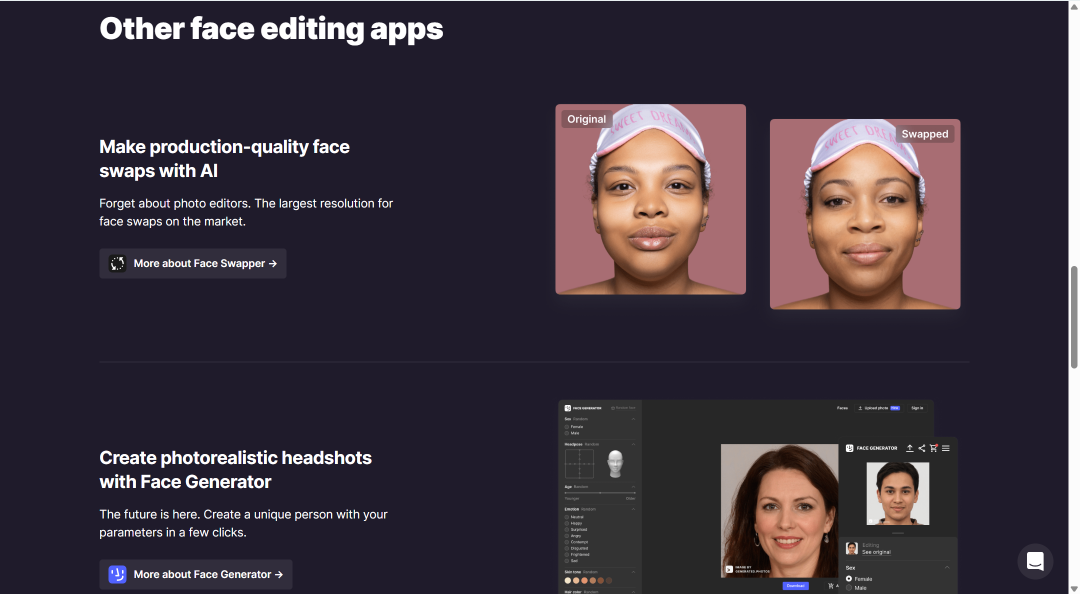Click the add-to-cart icon beside Download
1080x594 pixels.
[x=831, y=586]
